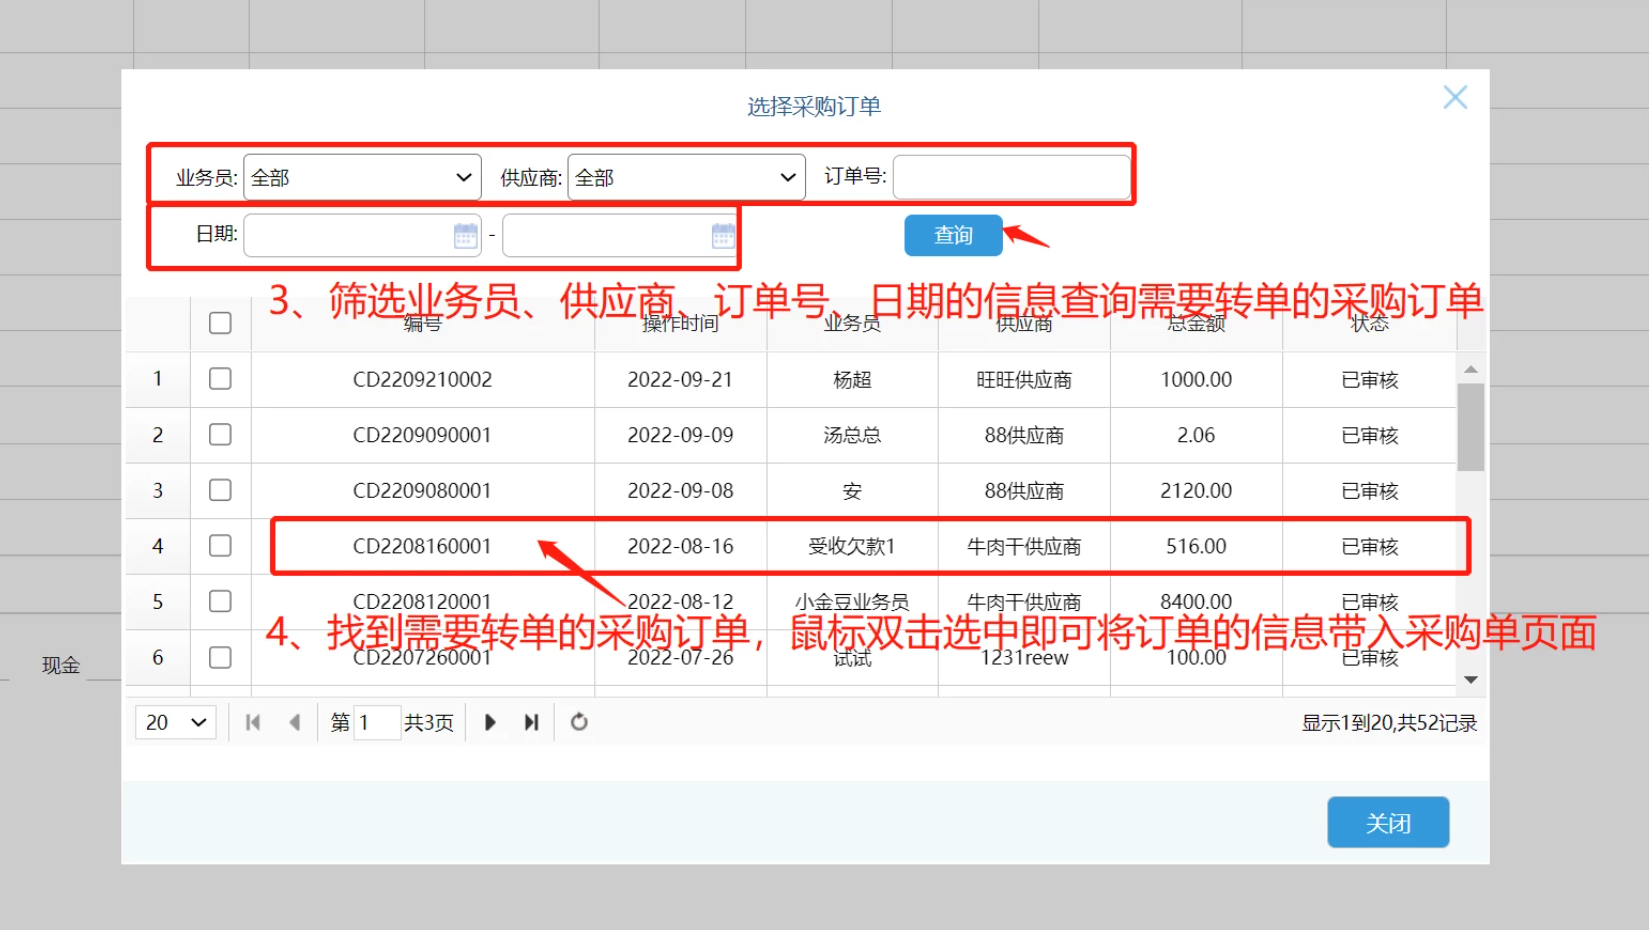1649x930 pixels.
Task: Change the page size dropdown showing 20
Action: pos(176,722)
